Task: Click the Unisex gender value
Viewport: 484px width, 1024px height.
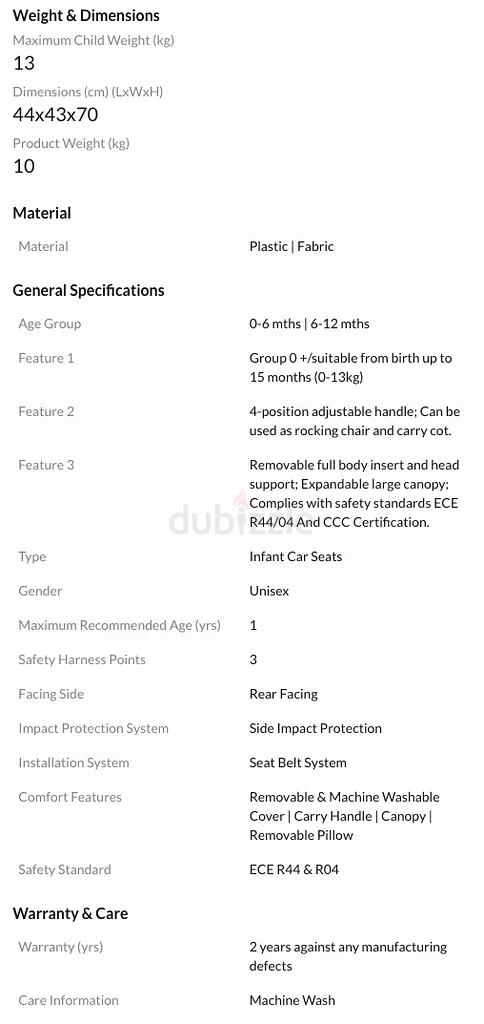Action: 268,591
